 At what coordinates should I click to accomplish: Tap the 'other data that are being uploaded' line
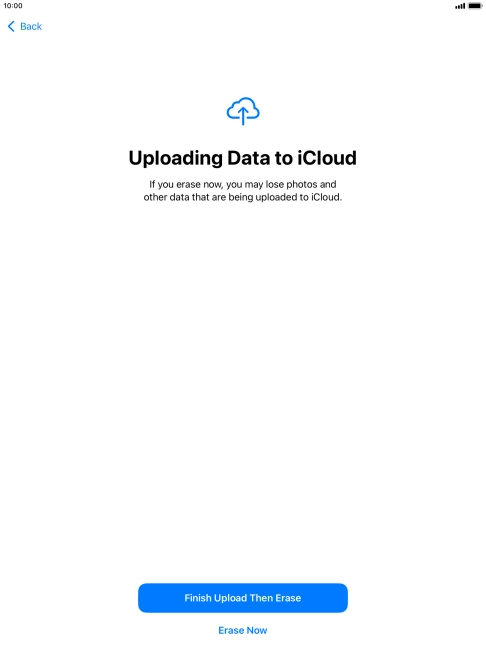tap(243, 197)
